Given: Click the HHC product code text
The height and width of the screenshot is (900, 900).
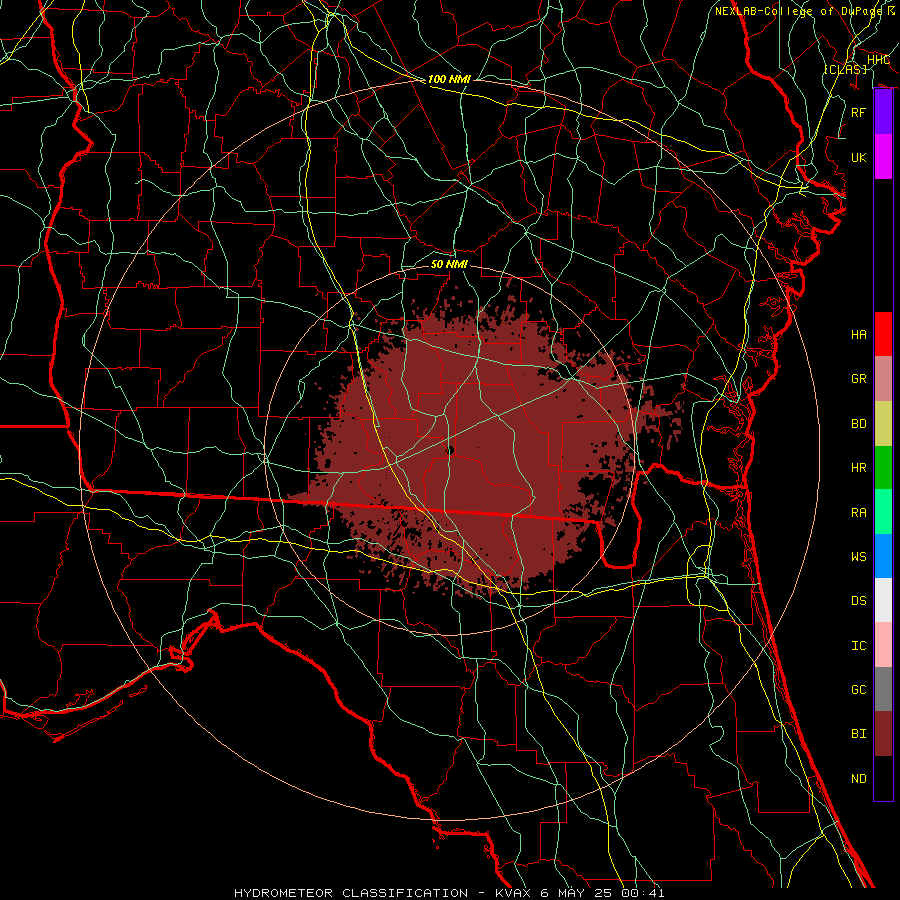Looking at the screenshot, I should point(878,60).
